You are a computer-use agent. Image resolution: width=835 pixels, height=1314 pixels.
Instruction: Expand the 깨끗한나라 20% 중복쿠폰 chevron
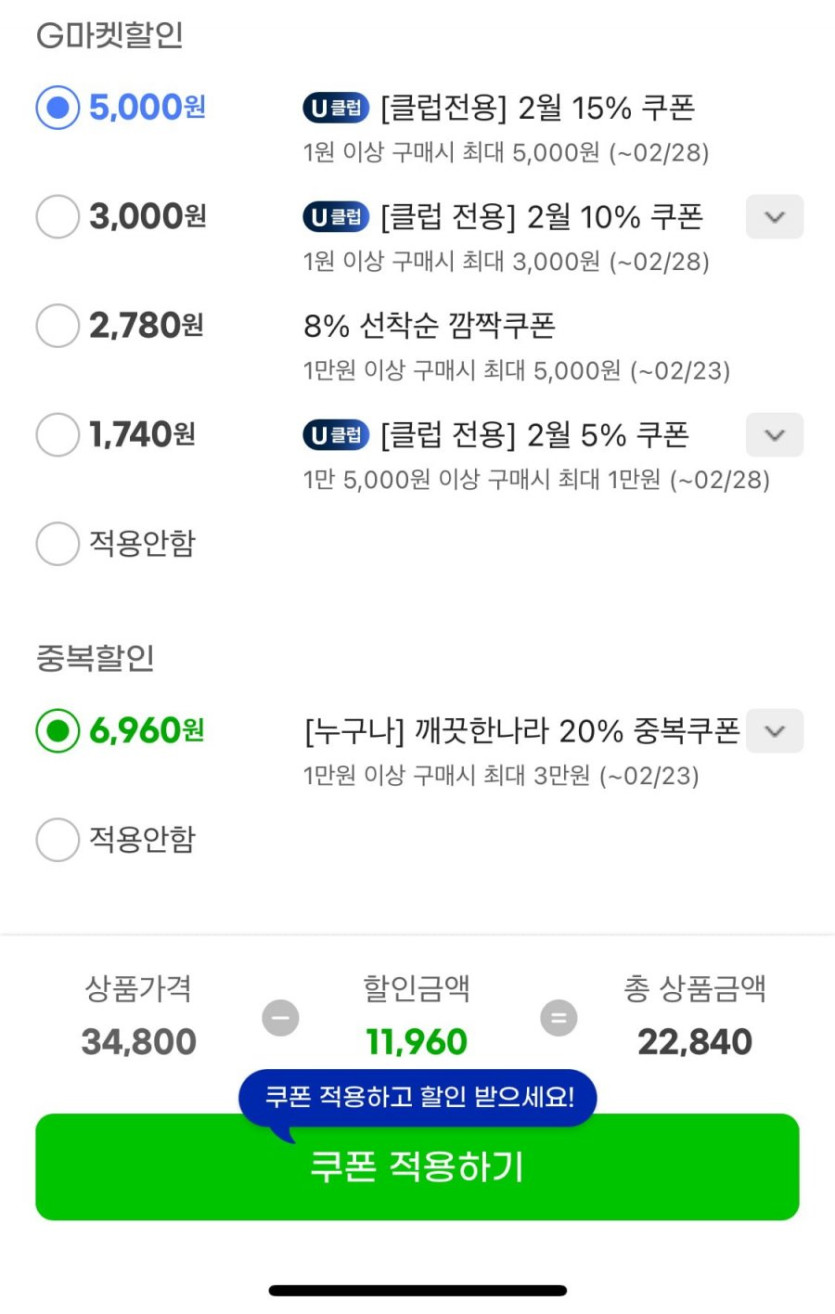tap(774, 731)
